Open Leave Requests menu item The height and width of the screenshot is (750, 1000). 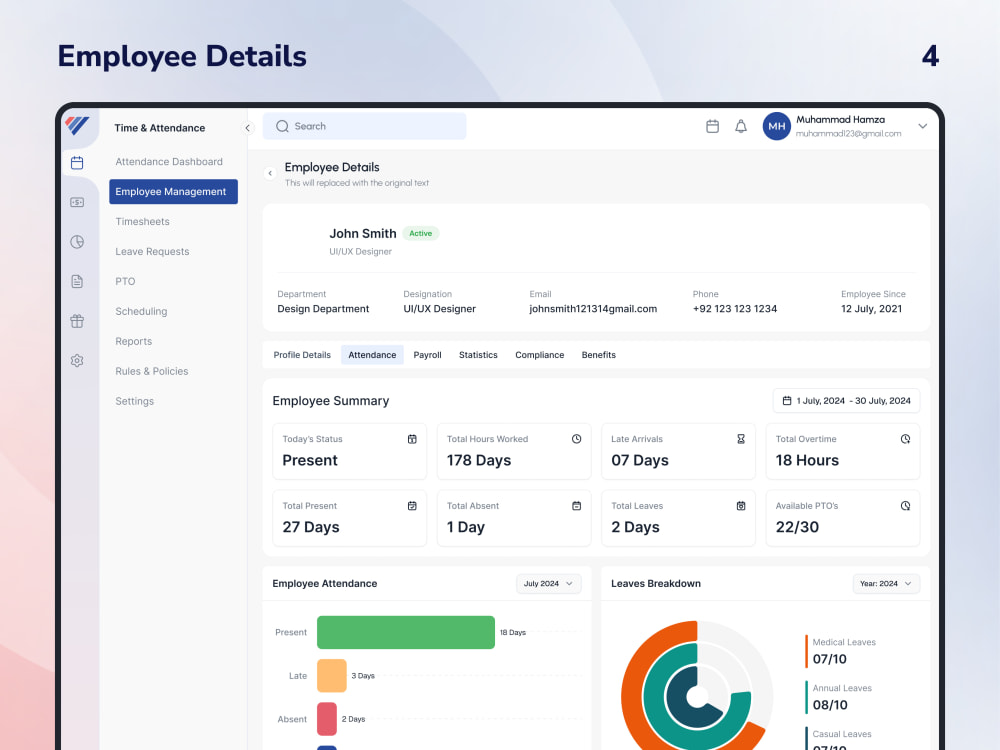(152, 251)
